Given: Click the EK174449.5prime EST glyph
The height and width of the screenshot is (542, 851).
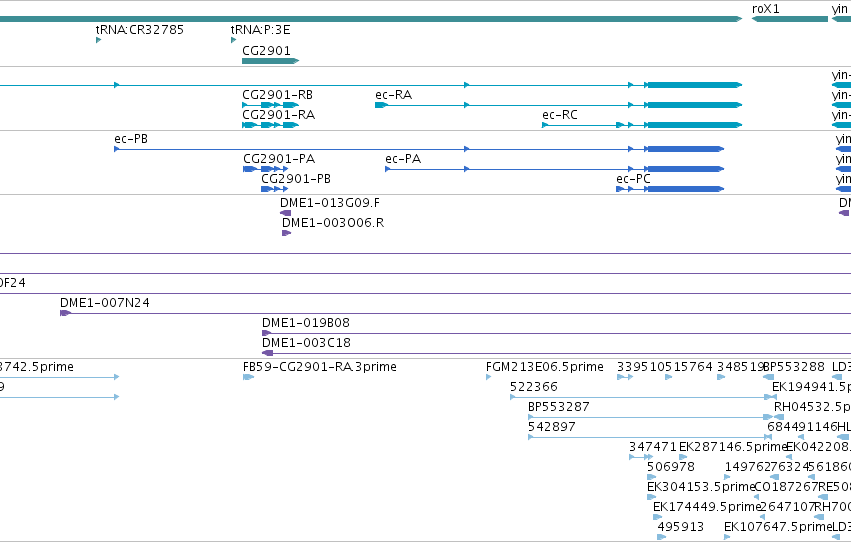Looking at the screenshot, I should tap(657, 517).
